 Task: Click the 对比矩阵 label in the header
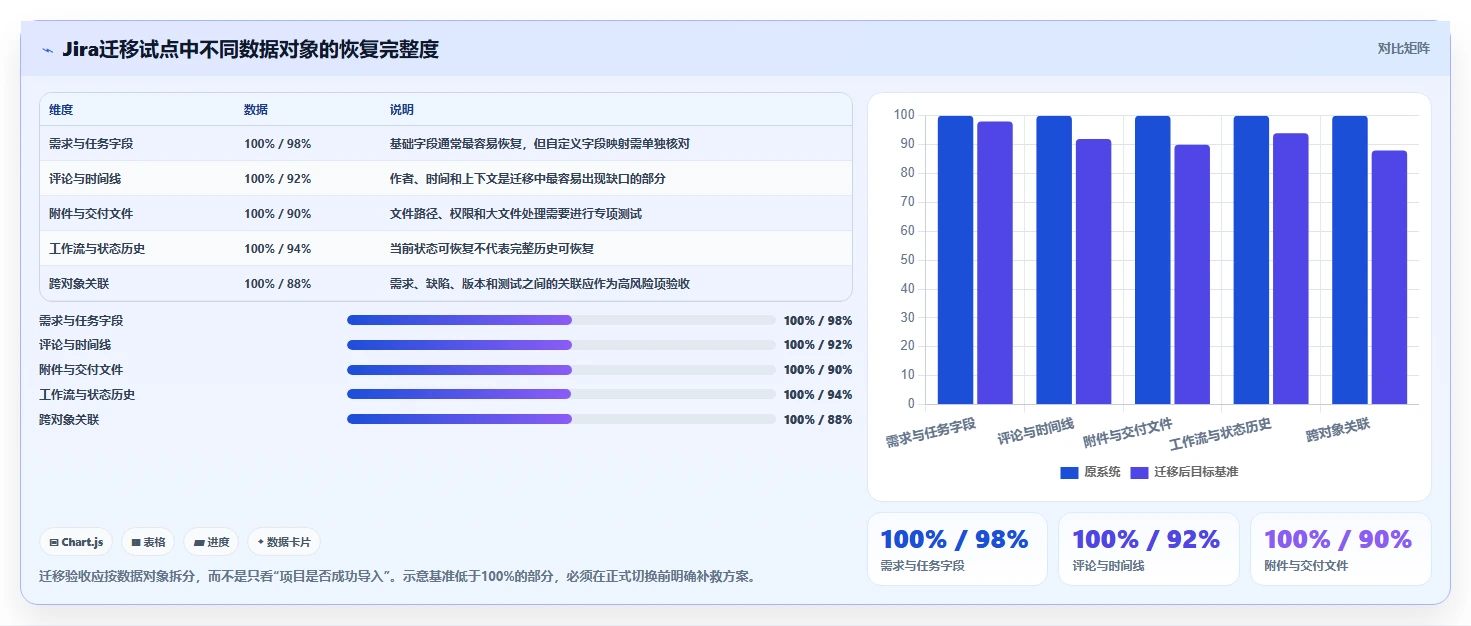pyautogui.click(x=1403, y=49)
